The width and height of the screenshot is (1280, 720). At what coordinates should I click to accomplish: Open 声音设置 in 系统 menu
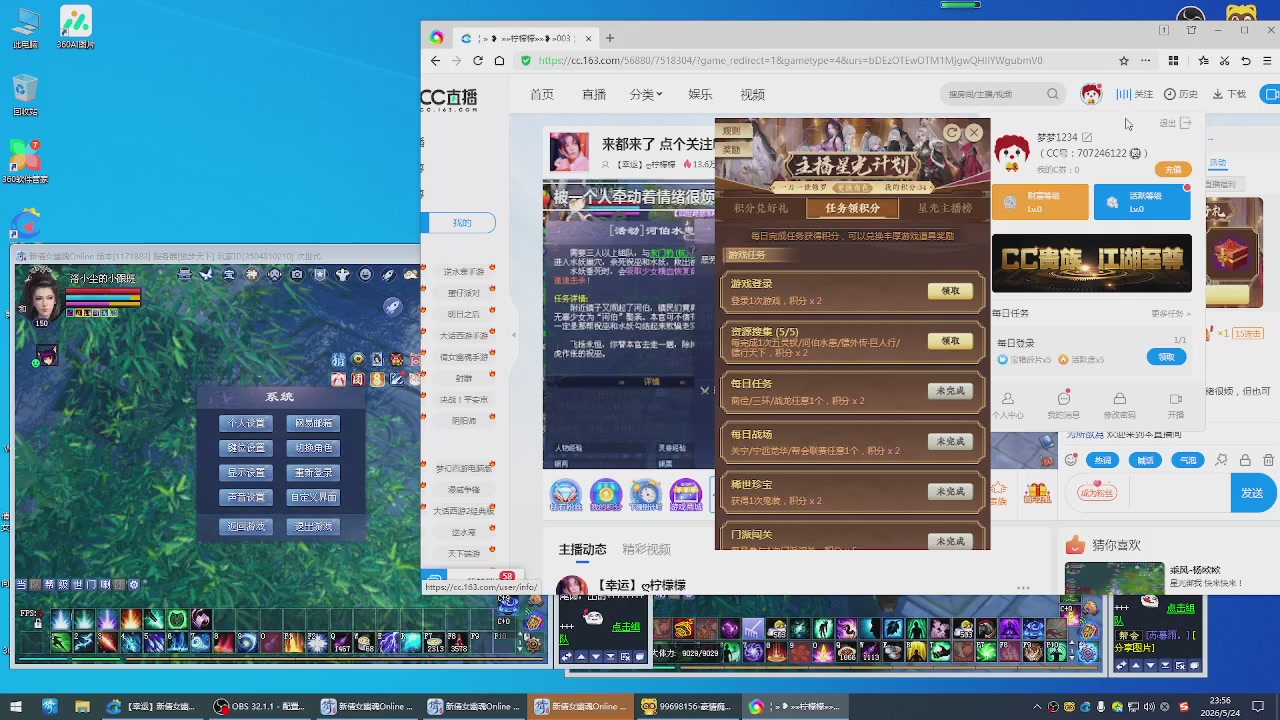(x=246, y=497)
